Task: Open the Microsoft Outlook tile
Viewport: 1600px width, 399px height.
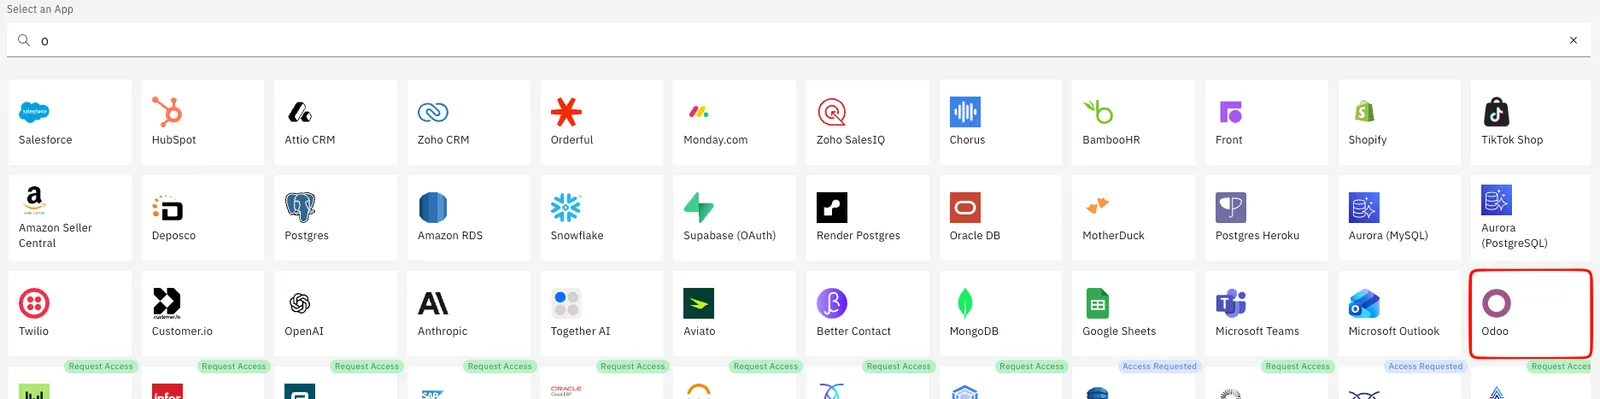Action: (x=1400, y=314)
